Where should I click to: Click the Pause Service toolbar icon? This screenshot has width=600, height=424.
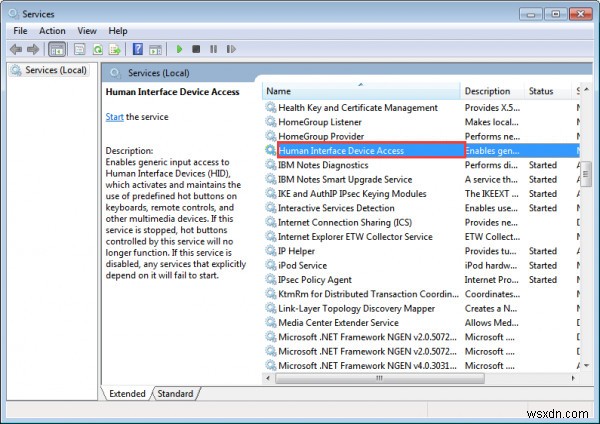[214, 49]
